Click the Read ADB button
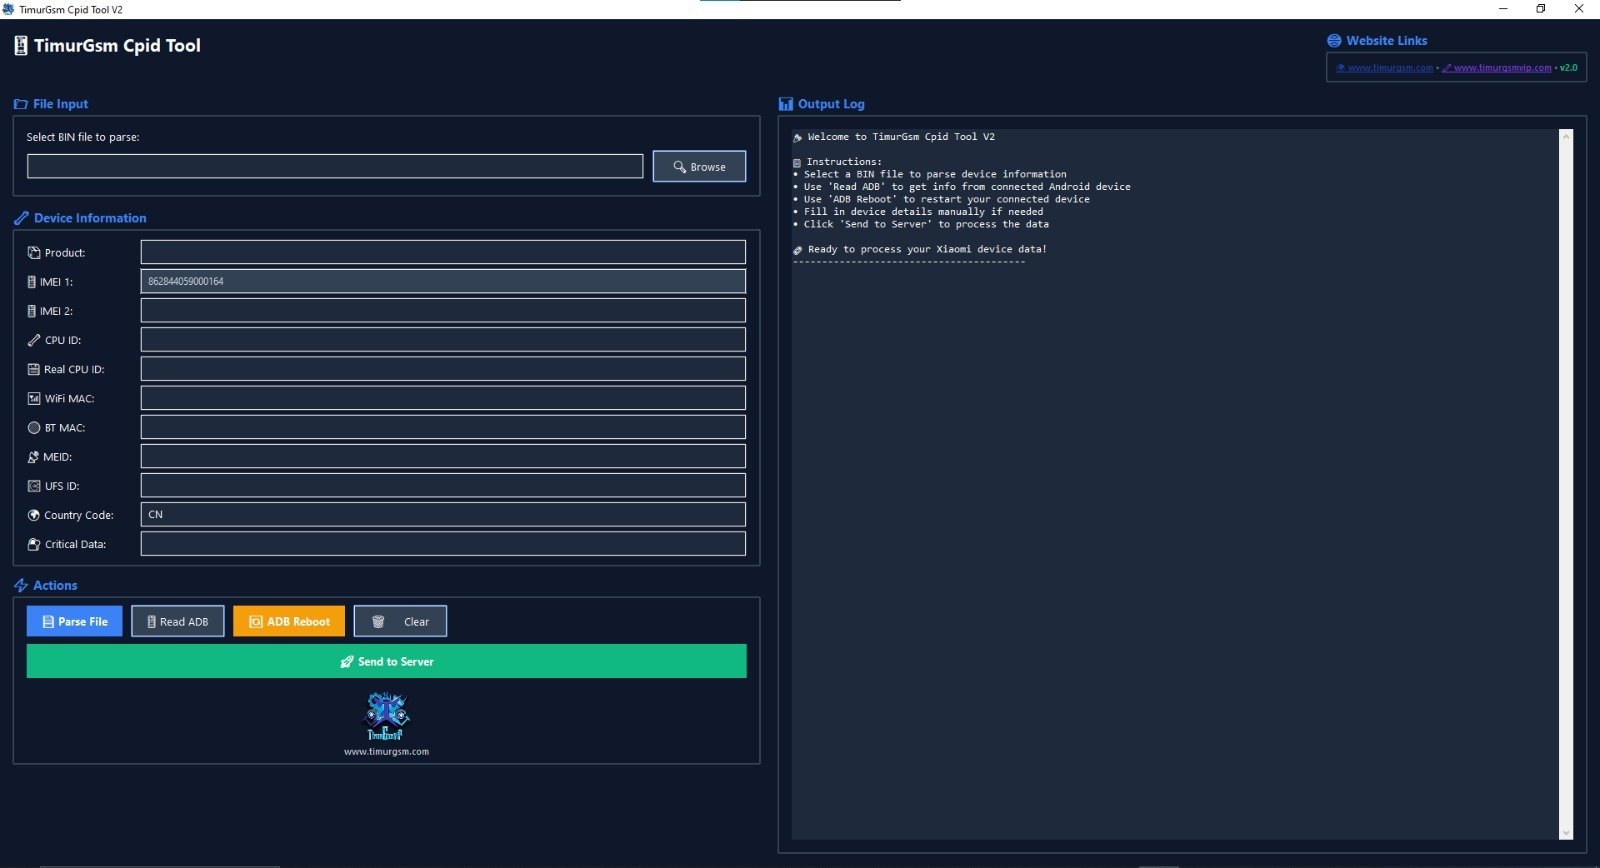Viewport: 1600px width, 868px height. [x=178, y=621]
